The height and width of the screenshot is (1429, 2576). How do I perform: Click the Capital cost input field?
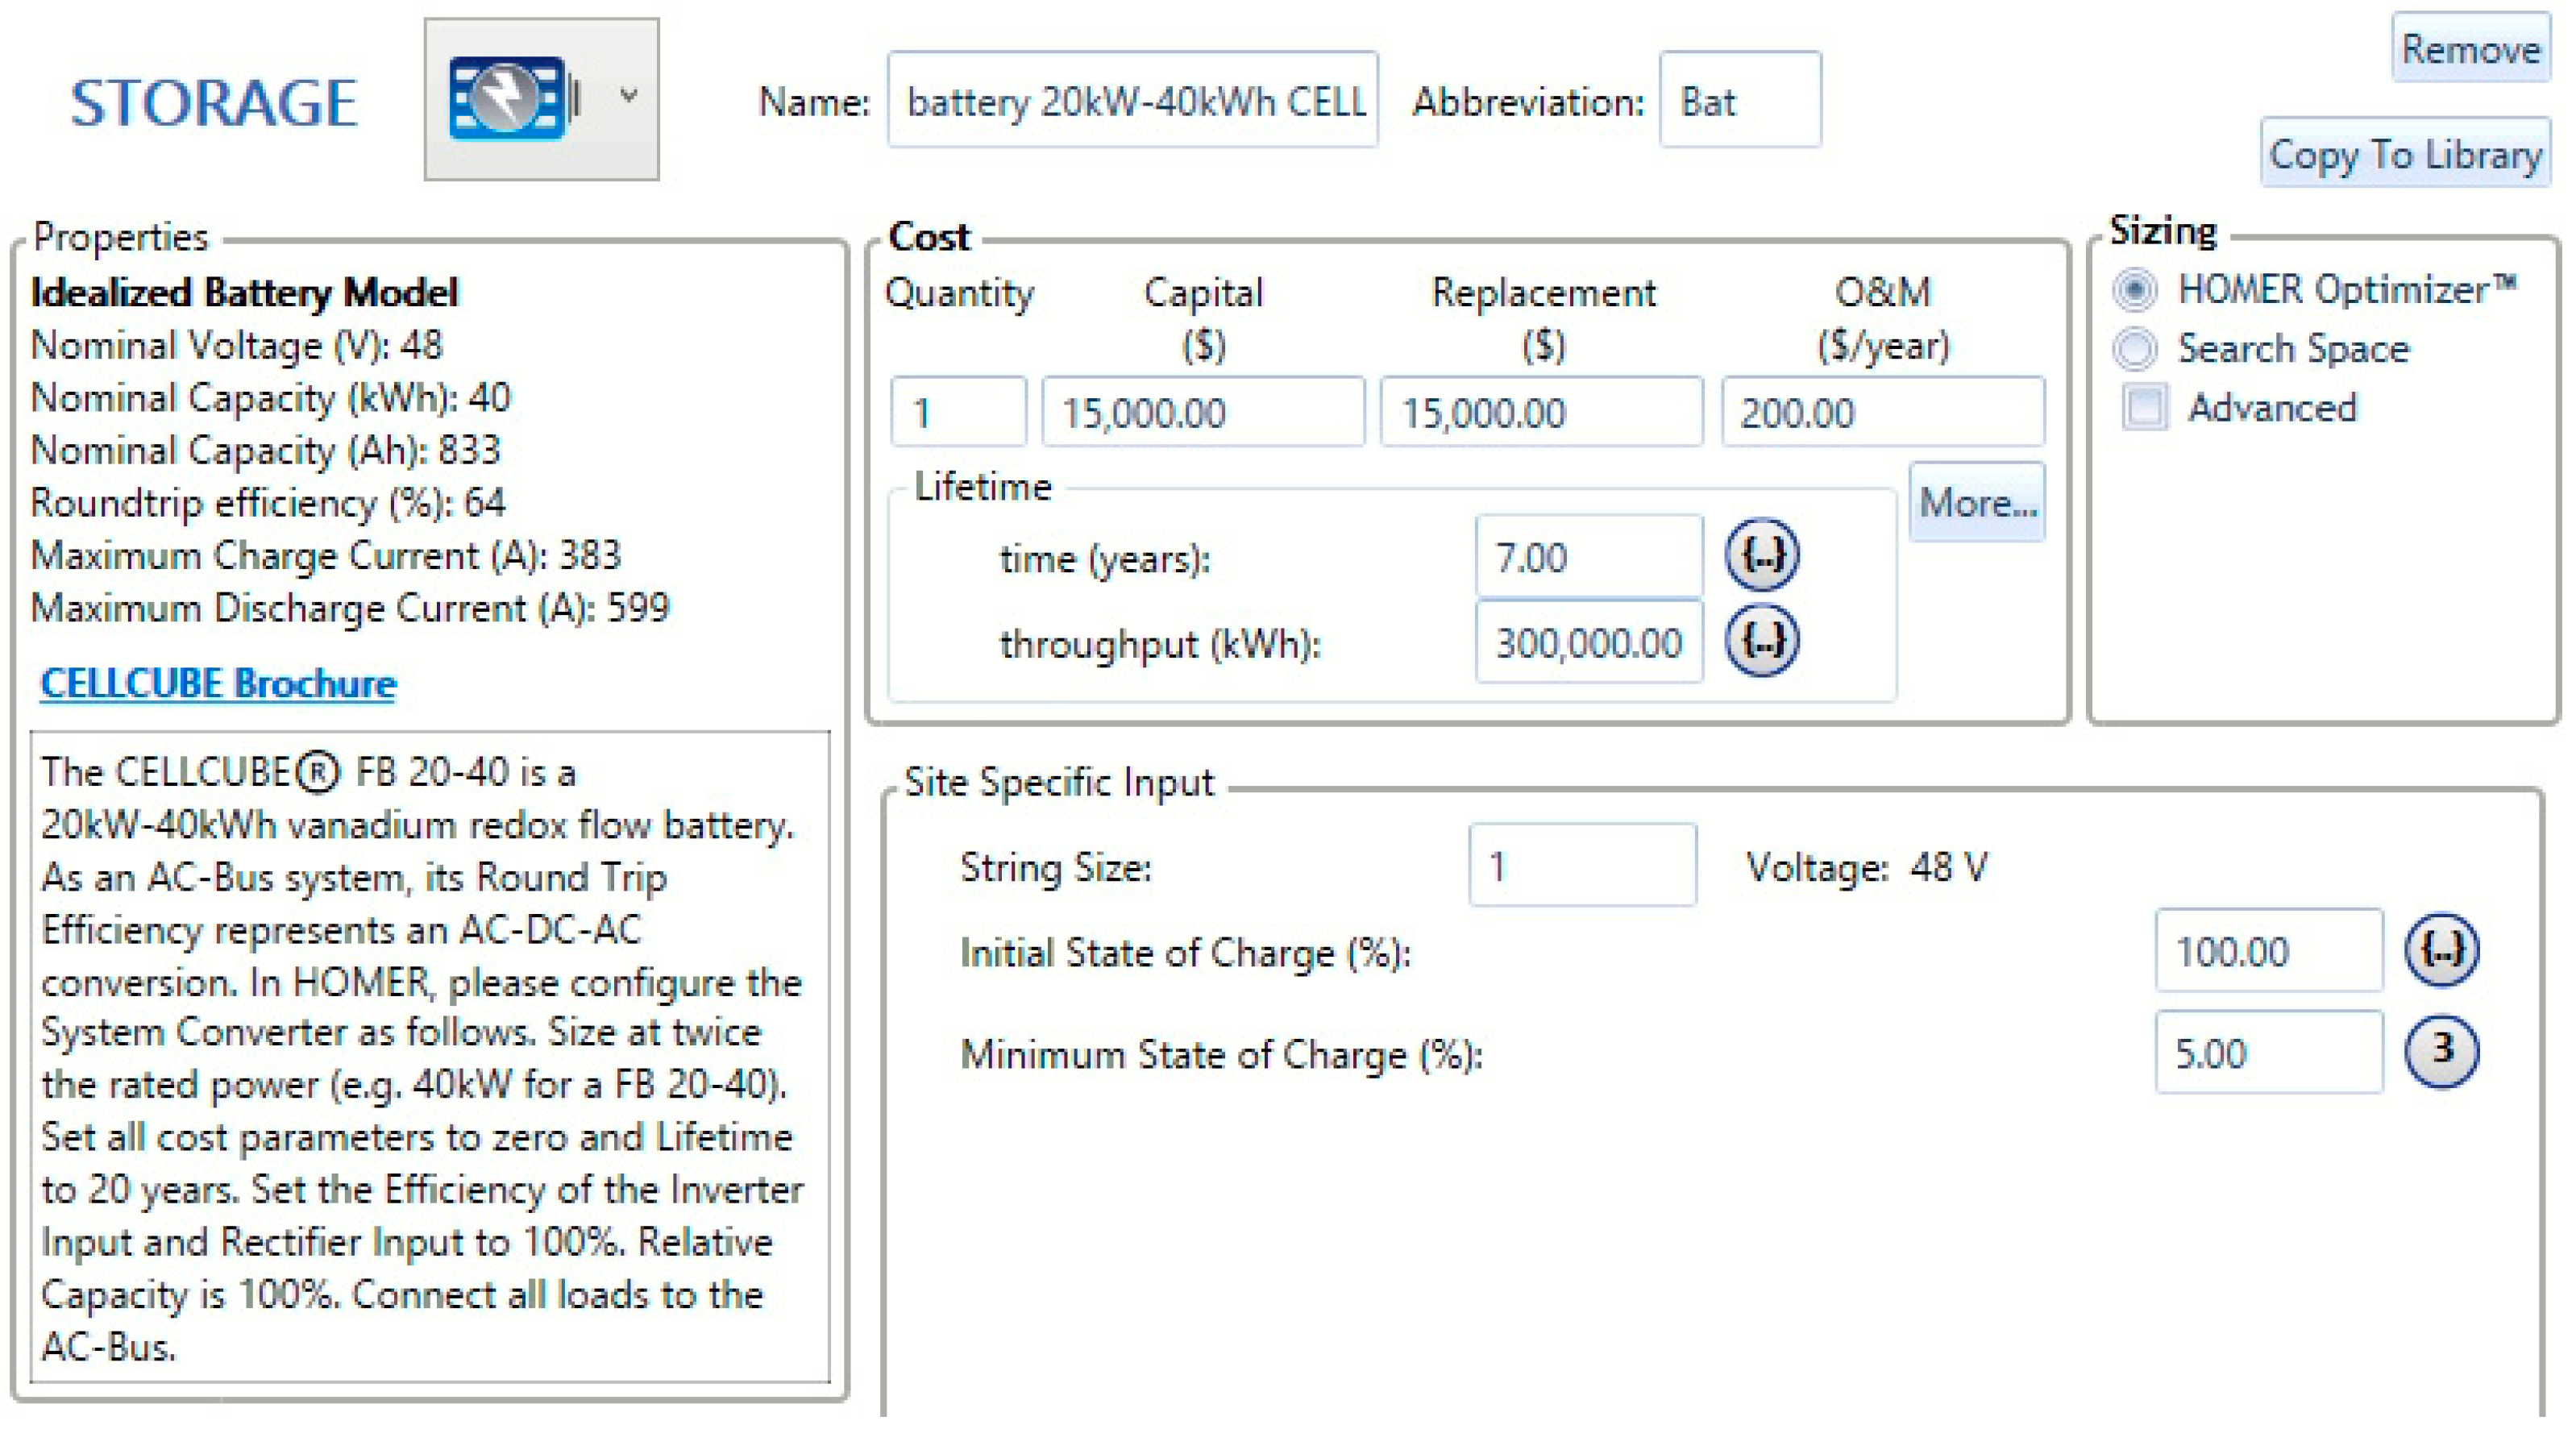tap(1202, 412)
